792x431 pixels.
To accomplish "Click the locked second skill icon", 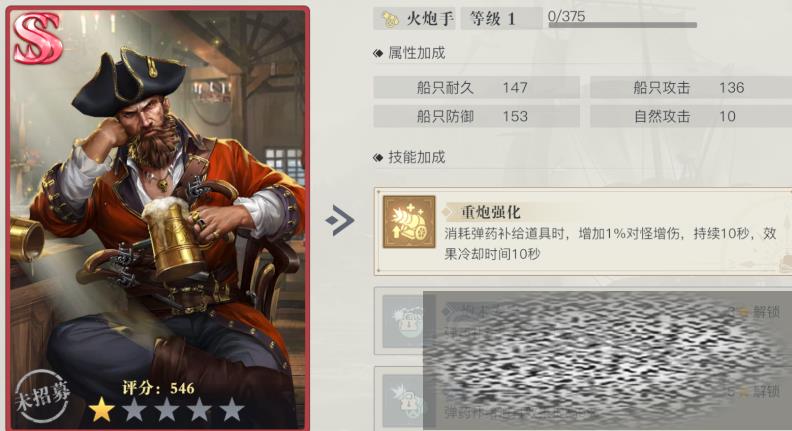I will click(404, 322).
